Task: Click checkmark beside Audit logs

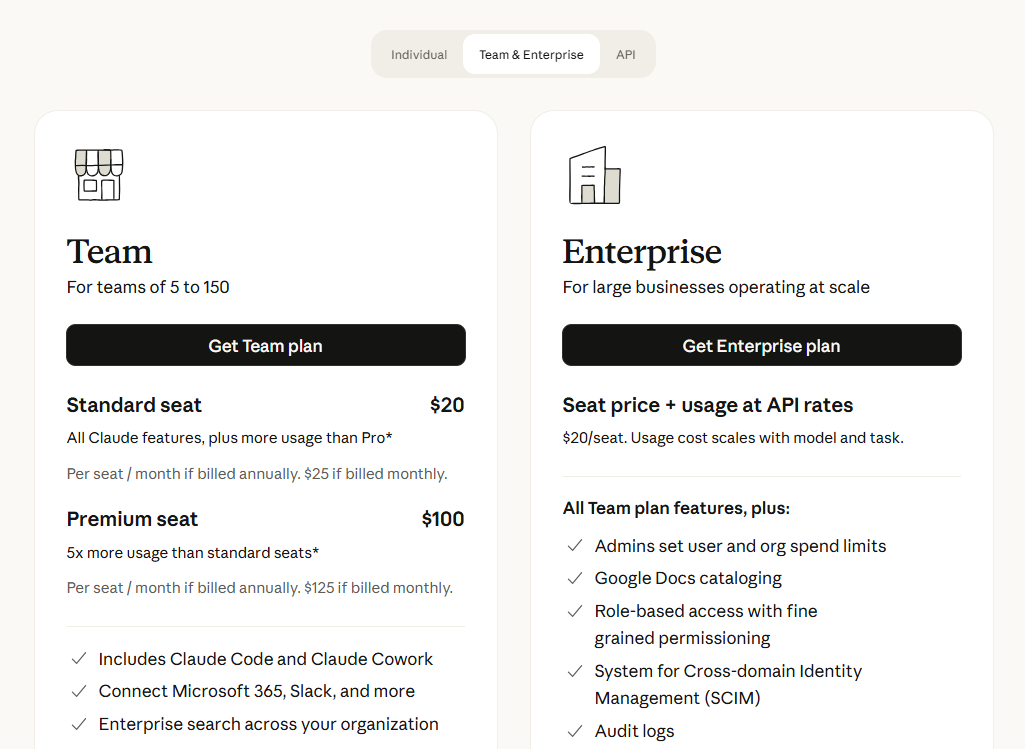Action: [x=575, y=730]
